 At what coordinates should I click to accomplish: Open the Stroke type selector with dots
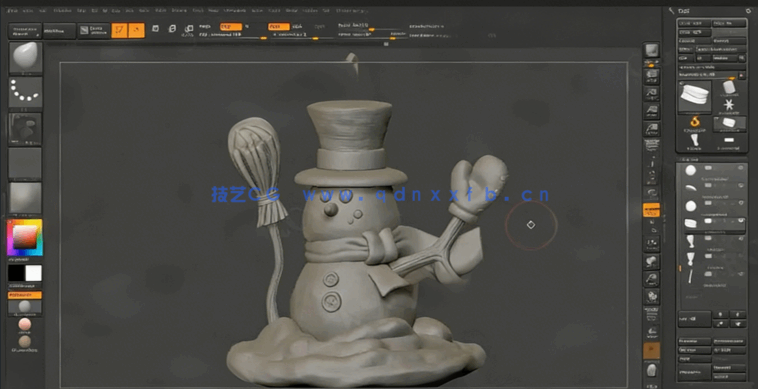[25, 92]
